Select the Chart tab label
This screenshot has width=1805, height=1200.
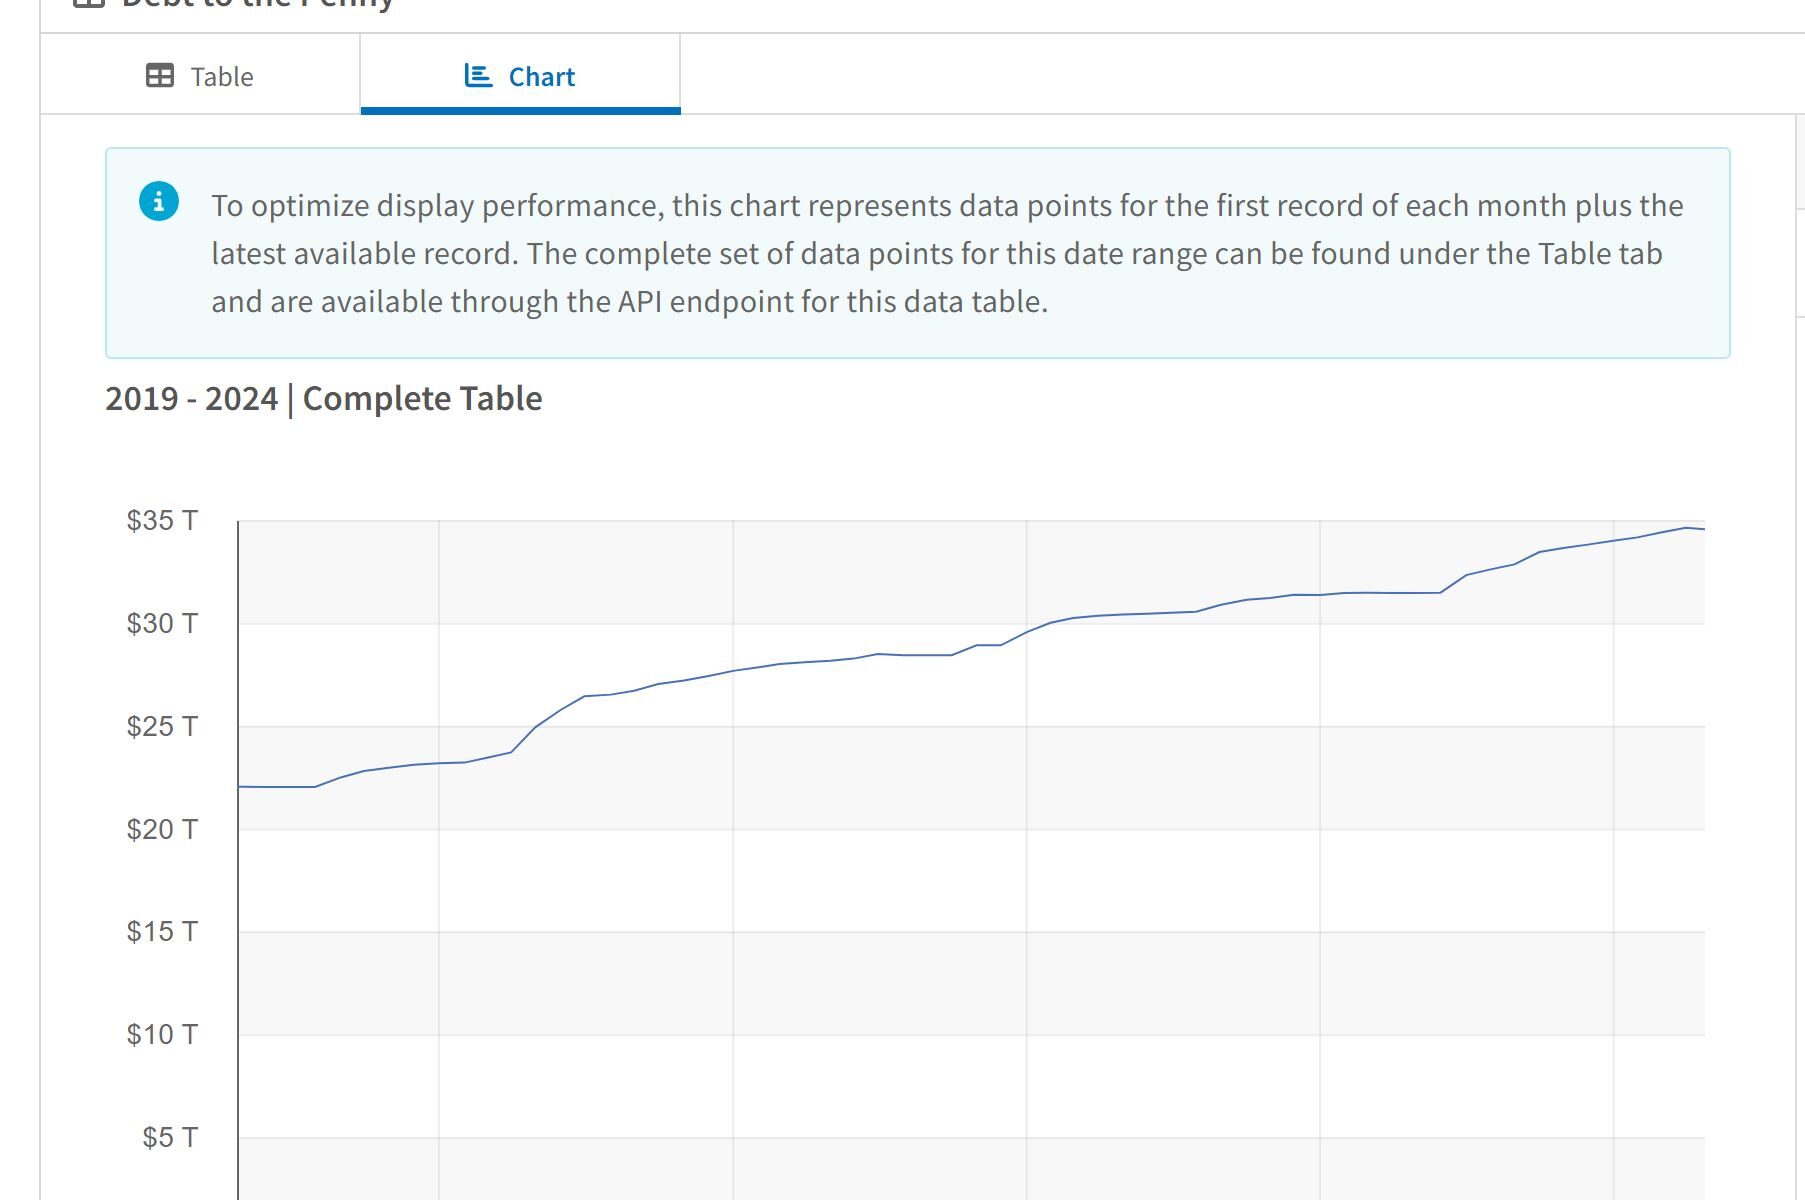tap(541, 77)
